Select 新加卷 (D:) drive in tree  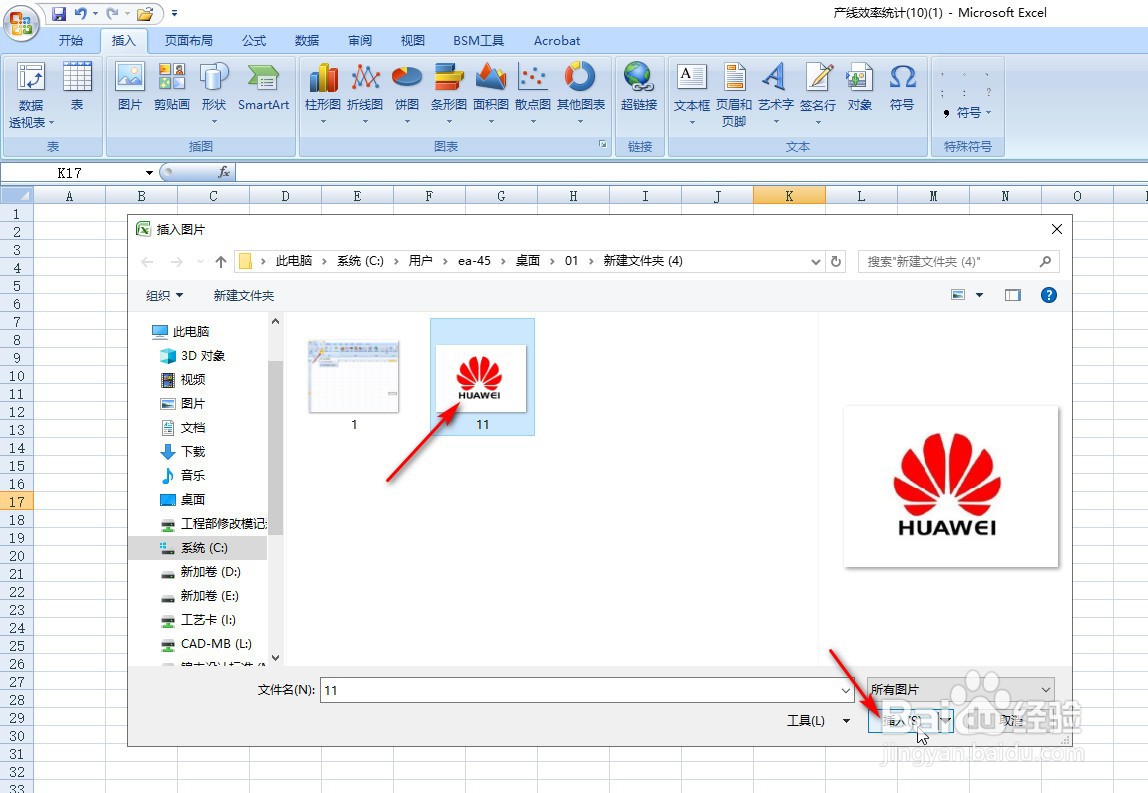[201, 572]
